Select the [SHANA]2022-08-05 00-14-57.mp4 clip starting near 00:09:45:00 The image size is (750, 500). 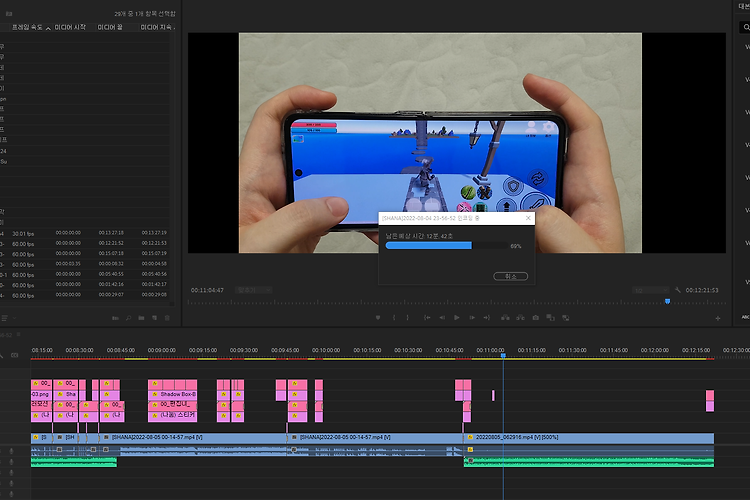point(375,437)
